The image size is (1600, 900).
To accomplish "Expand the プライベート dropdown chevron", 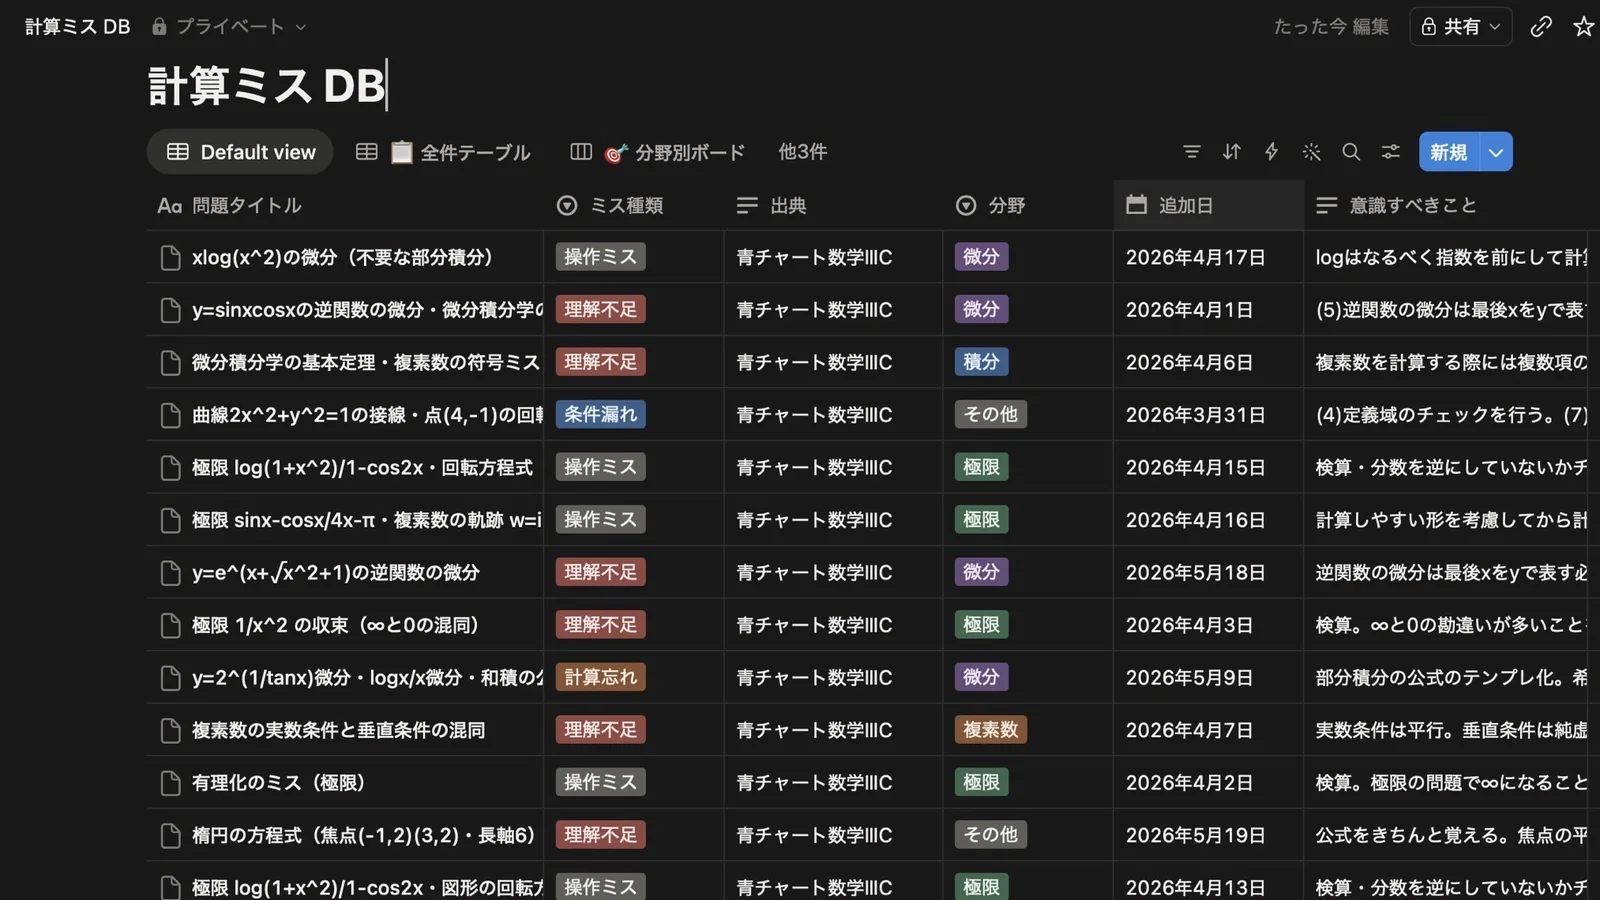I will point(301,27).
